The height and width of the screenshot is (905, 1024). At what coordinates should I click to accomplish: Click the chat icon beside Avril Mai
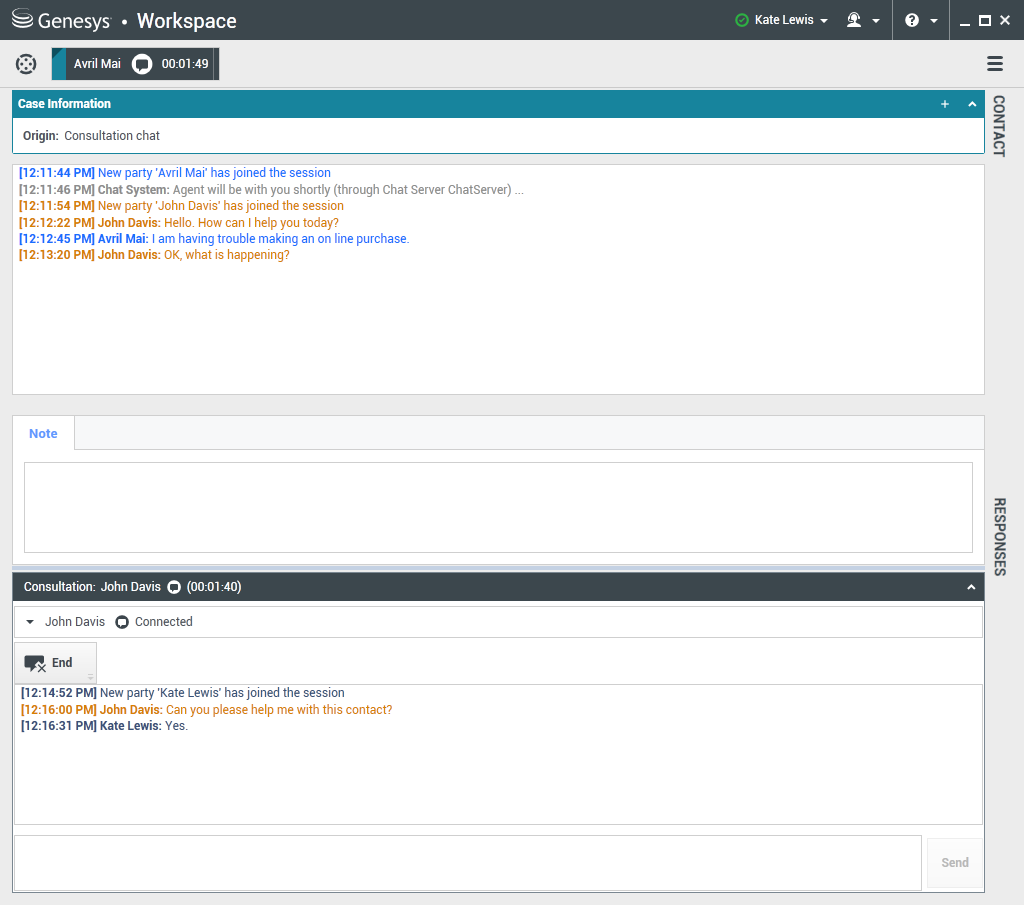[x=142, y=64]
